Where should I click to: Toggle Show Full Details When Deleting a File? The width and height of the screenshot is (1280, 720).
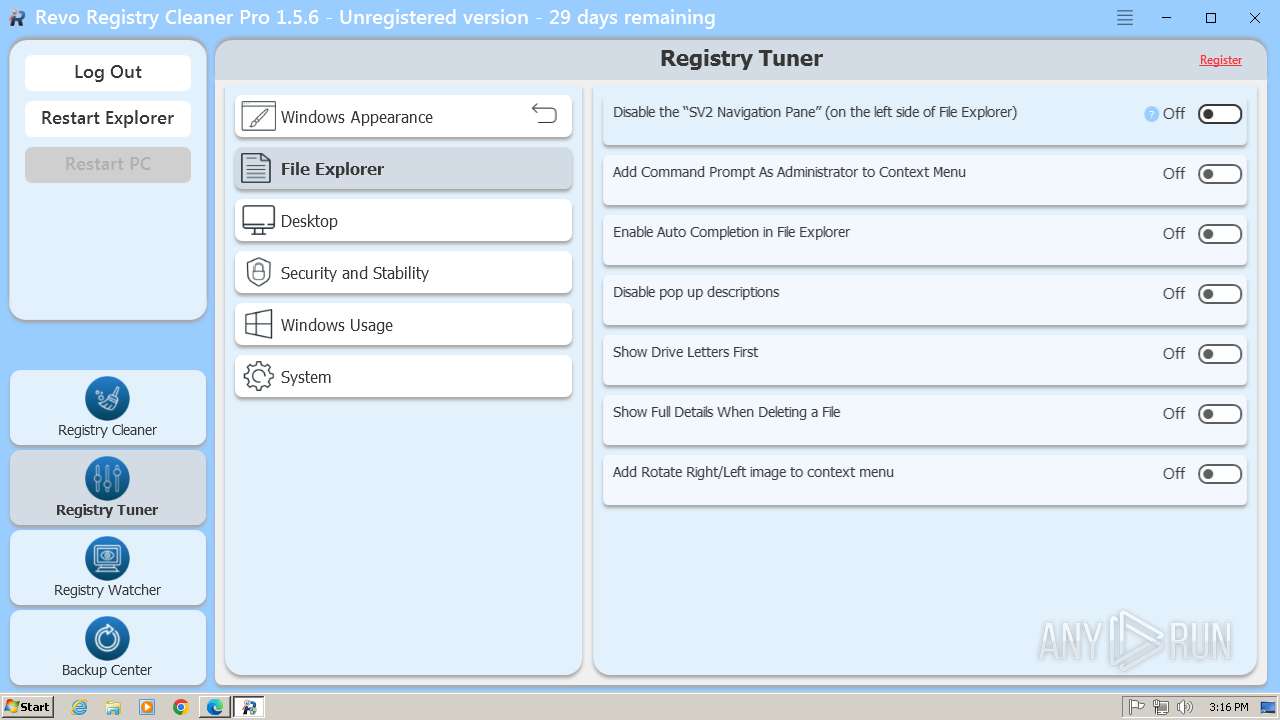pos(1220,414)
